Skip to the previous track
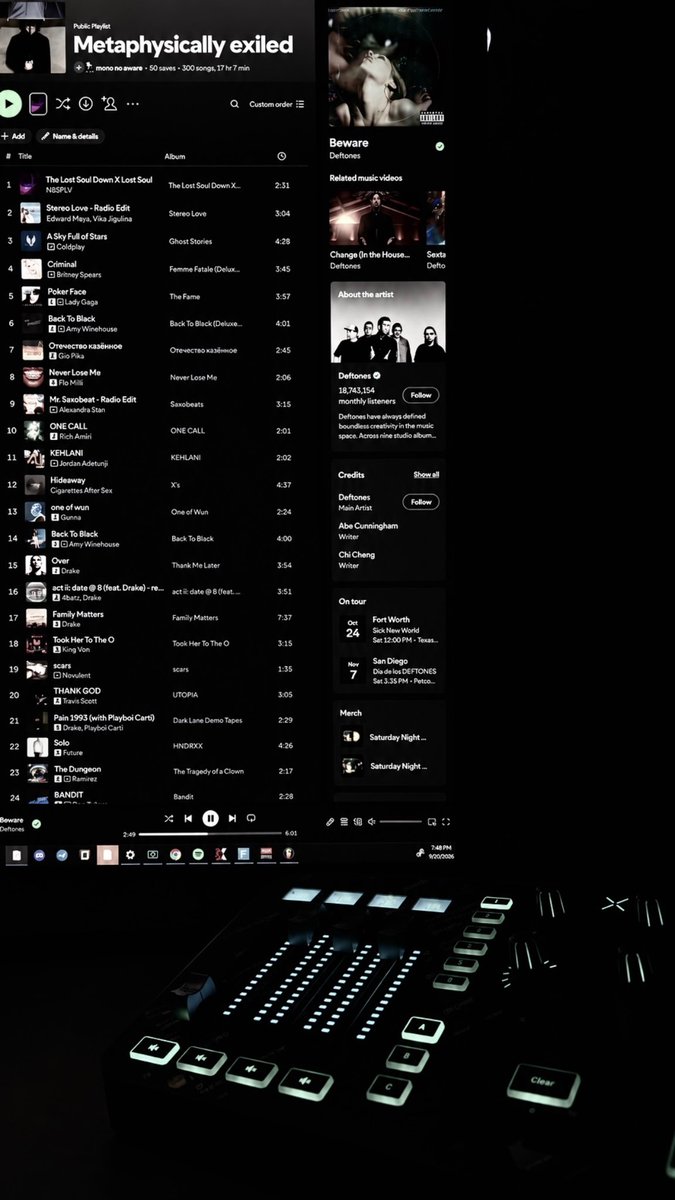675x1200 pixels. [x=188, y=818]
